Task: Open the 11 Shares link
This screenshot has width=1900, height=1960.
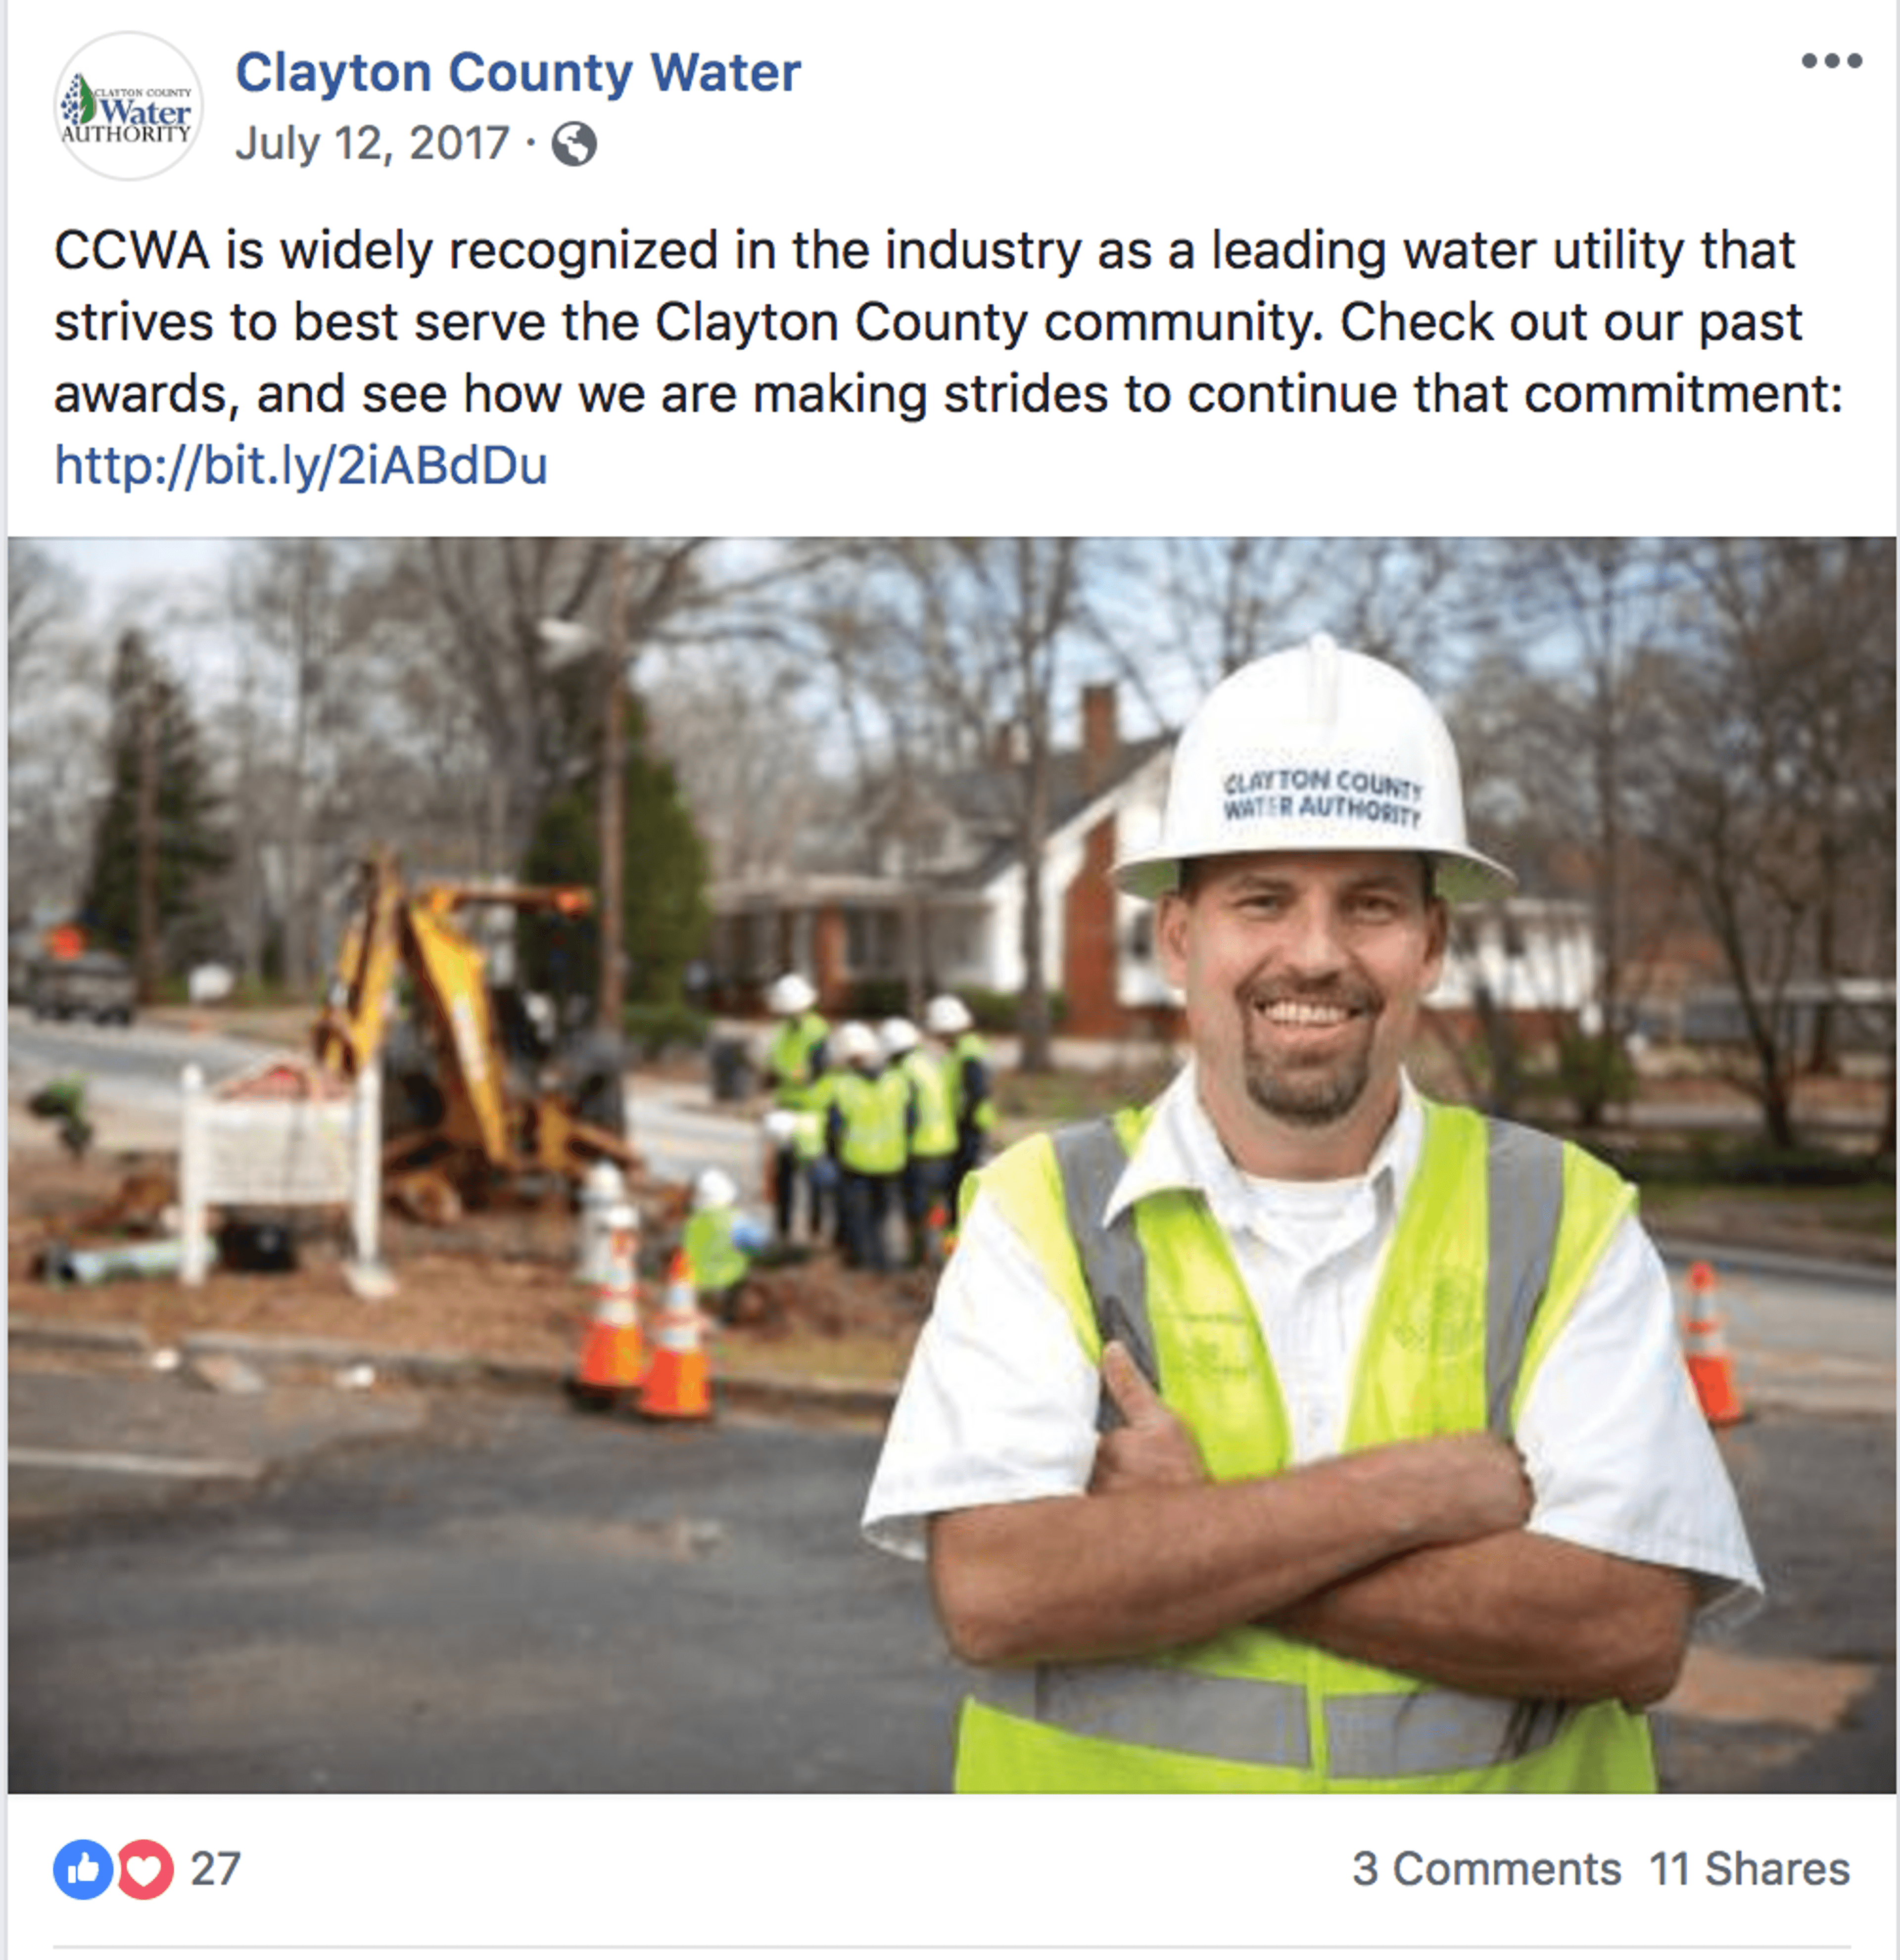Action: click(x=1749, y=1869)
